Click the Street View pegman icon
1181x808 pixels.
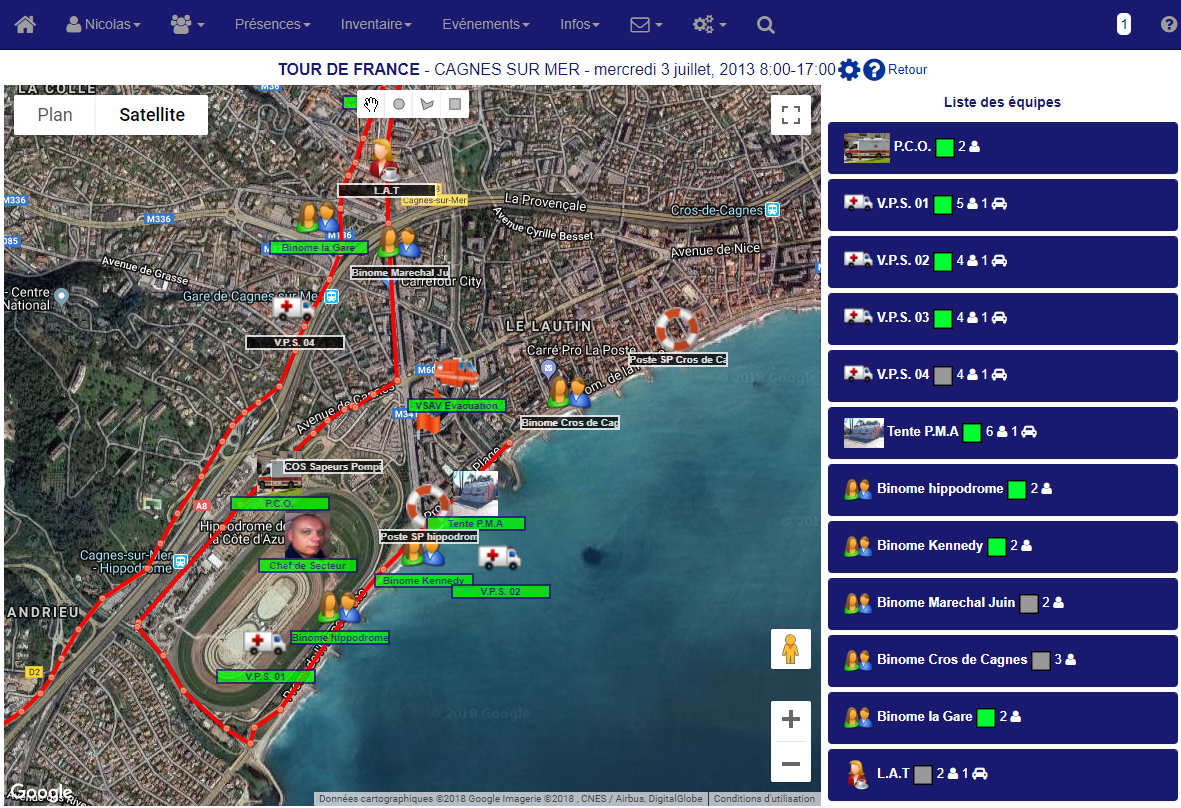[791, 649]
